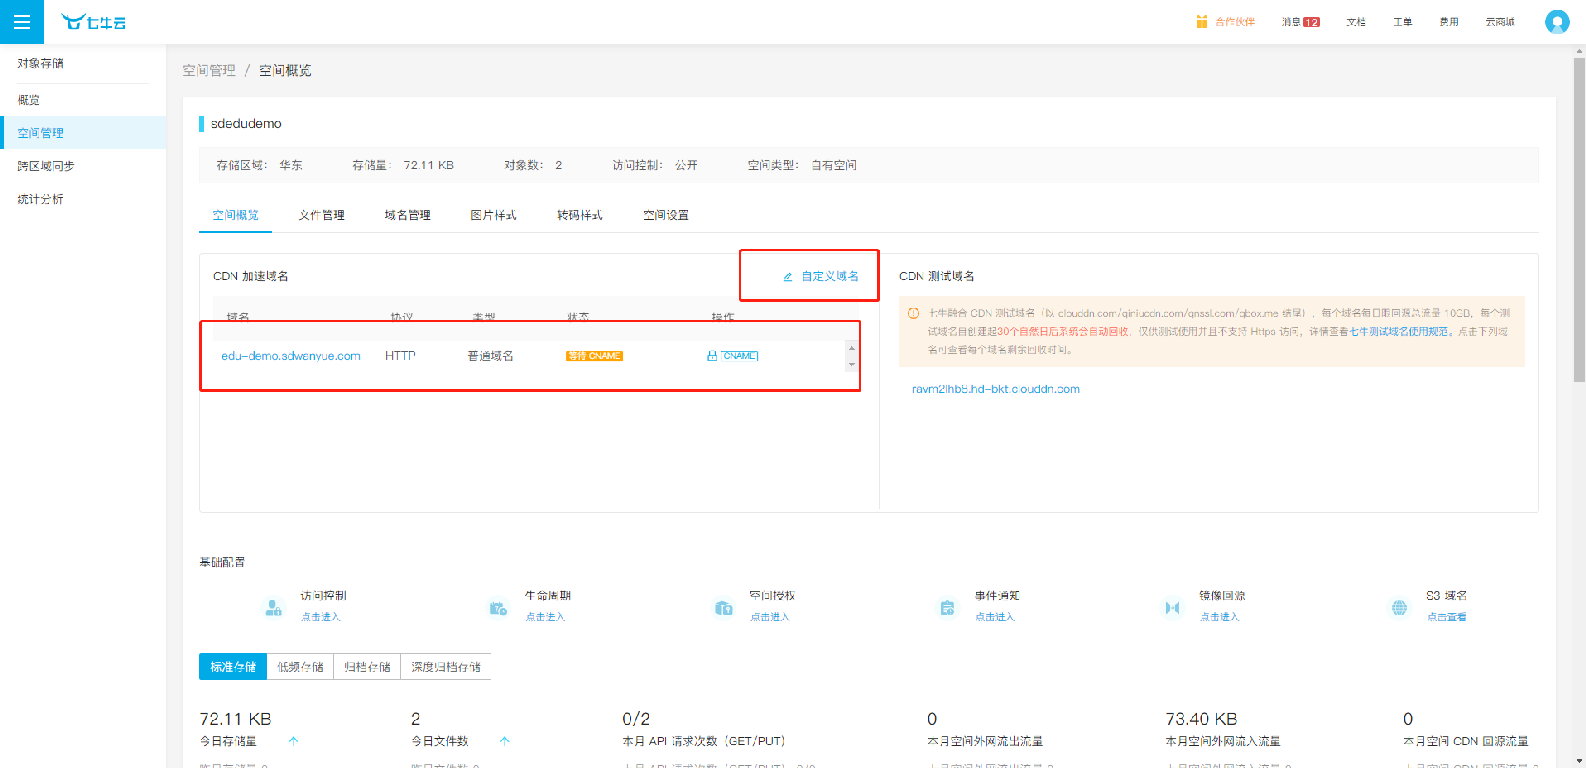Click the orange warning icon in the CDN 测试域名 notice
This screenshot has height=768, width=1586.
(913, 313)
